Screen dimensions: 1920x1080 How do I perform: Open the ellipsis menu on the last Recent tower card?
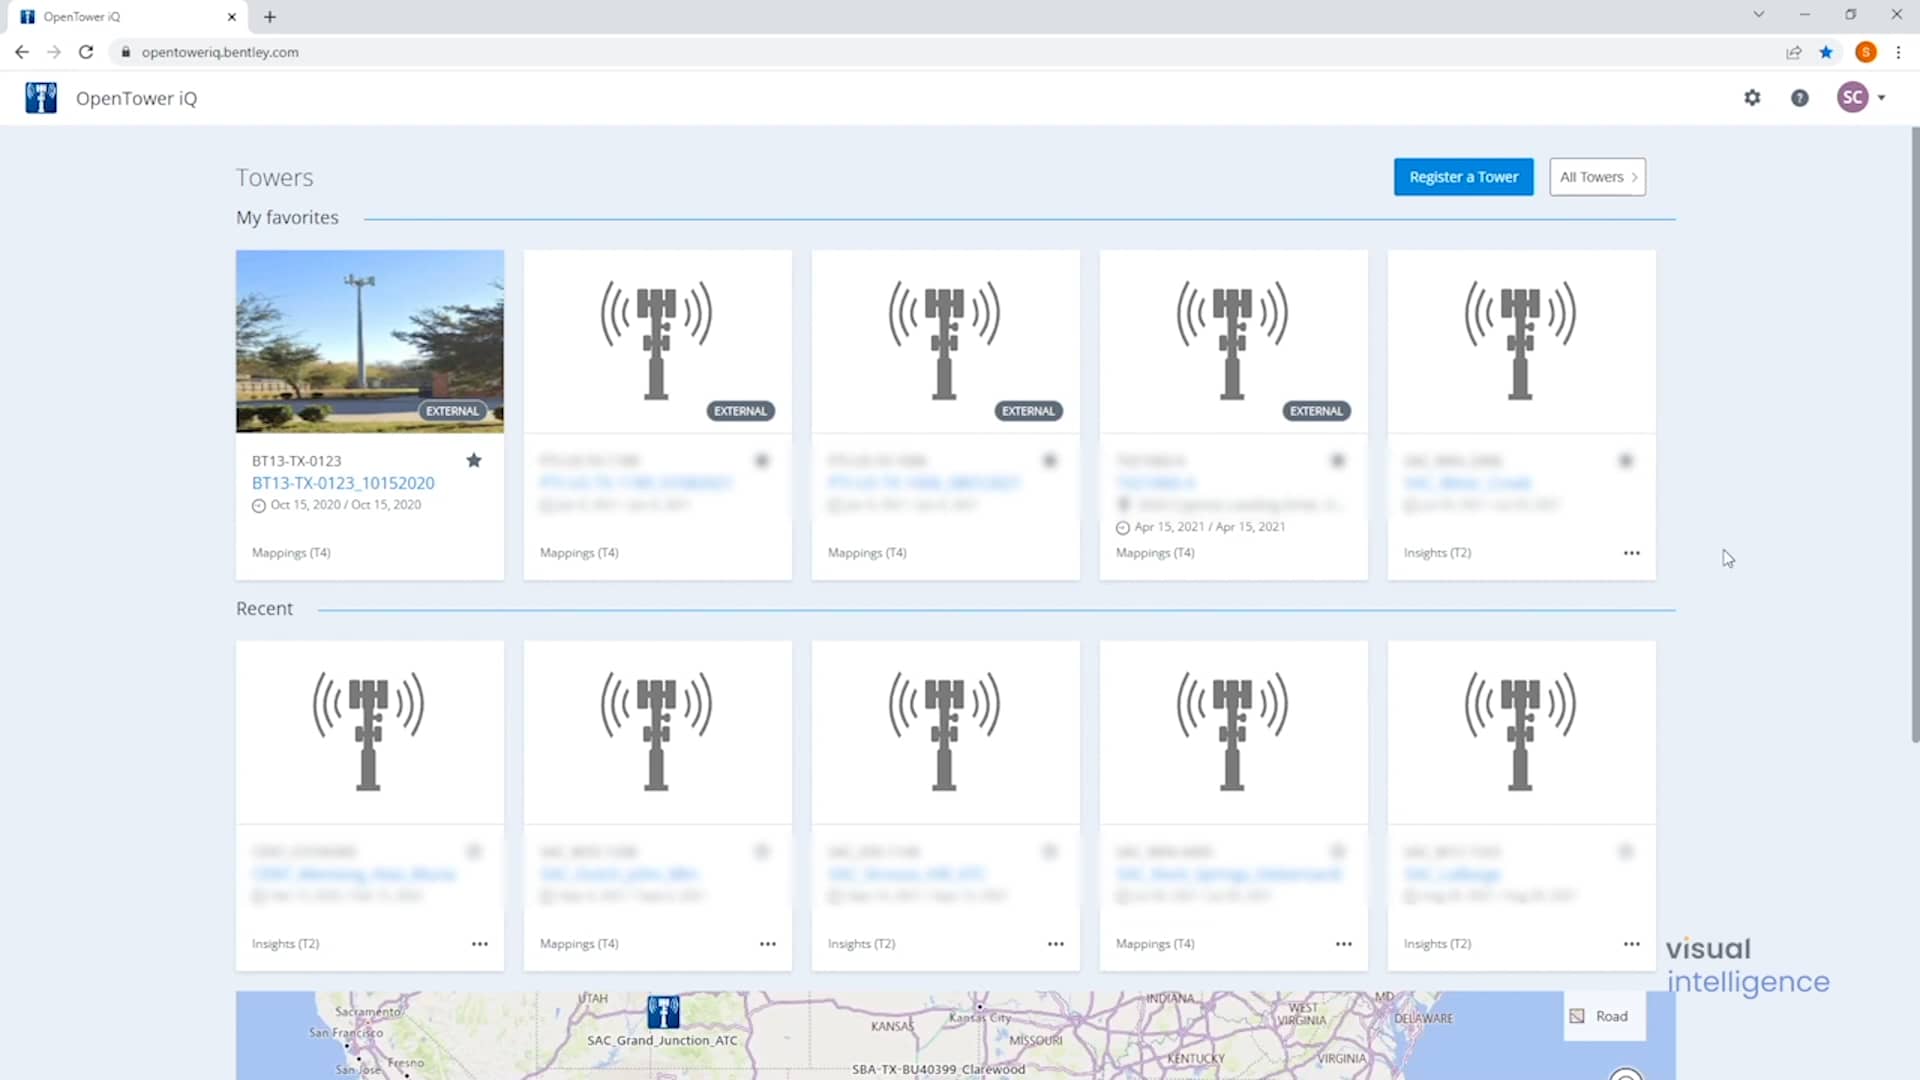click(x=1632, y=943)
